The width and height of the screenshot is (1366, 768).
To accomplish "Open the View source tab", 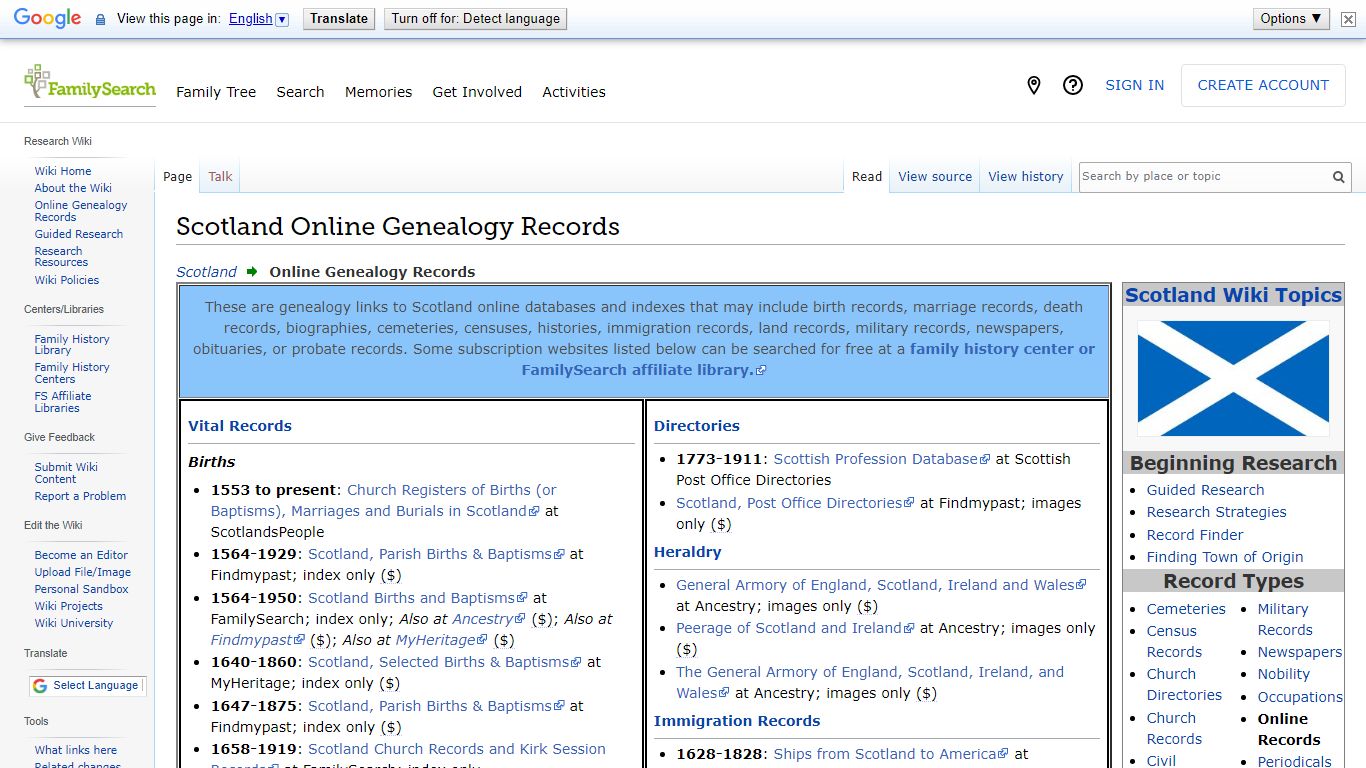I will click(935, 176).
